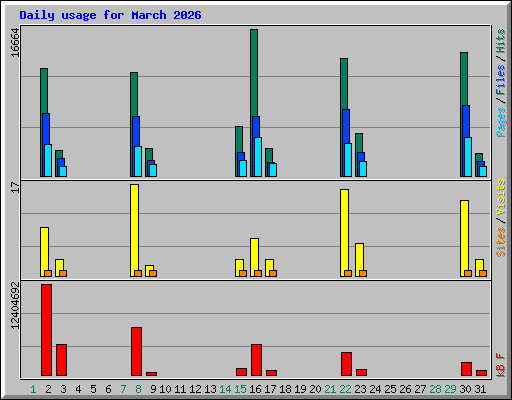Click the orange "Sites" legend label
The image size is (512, 400).
(x=501, y=242)
